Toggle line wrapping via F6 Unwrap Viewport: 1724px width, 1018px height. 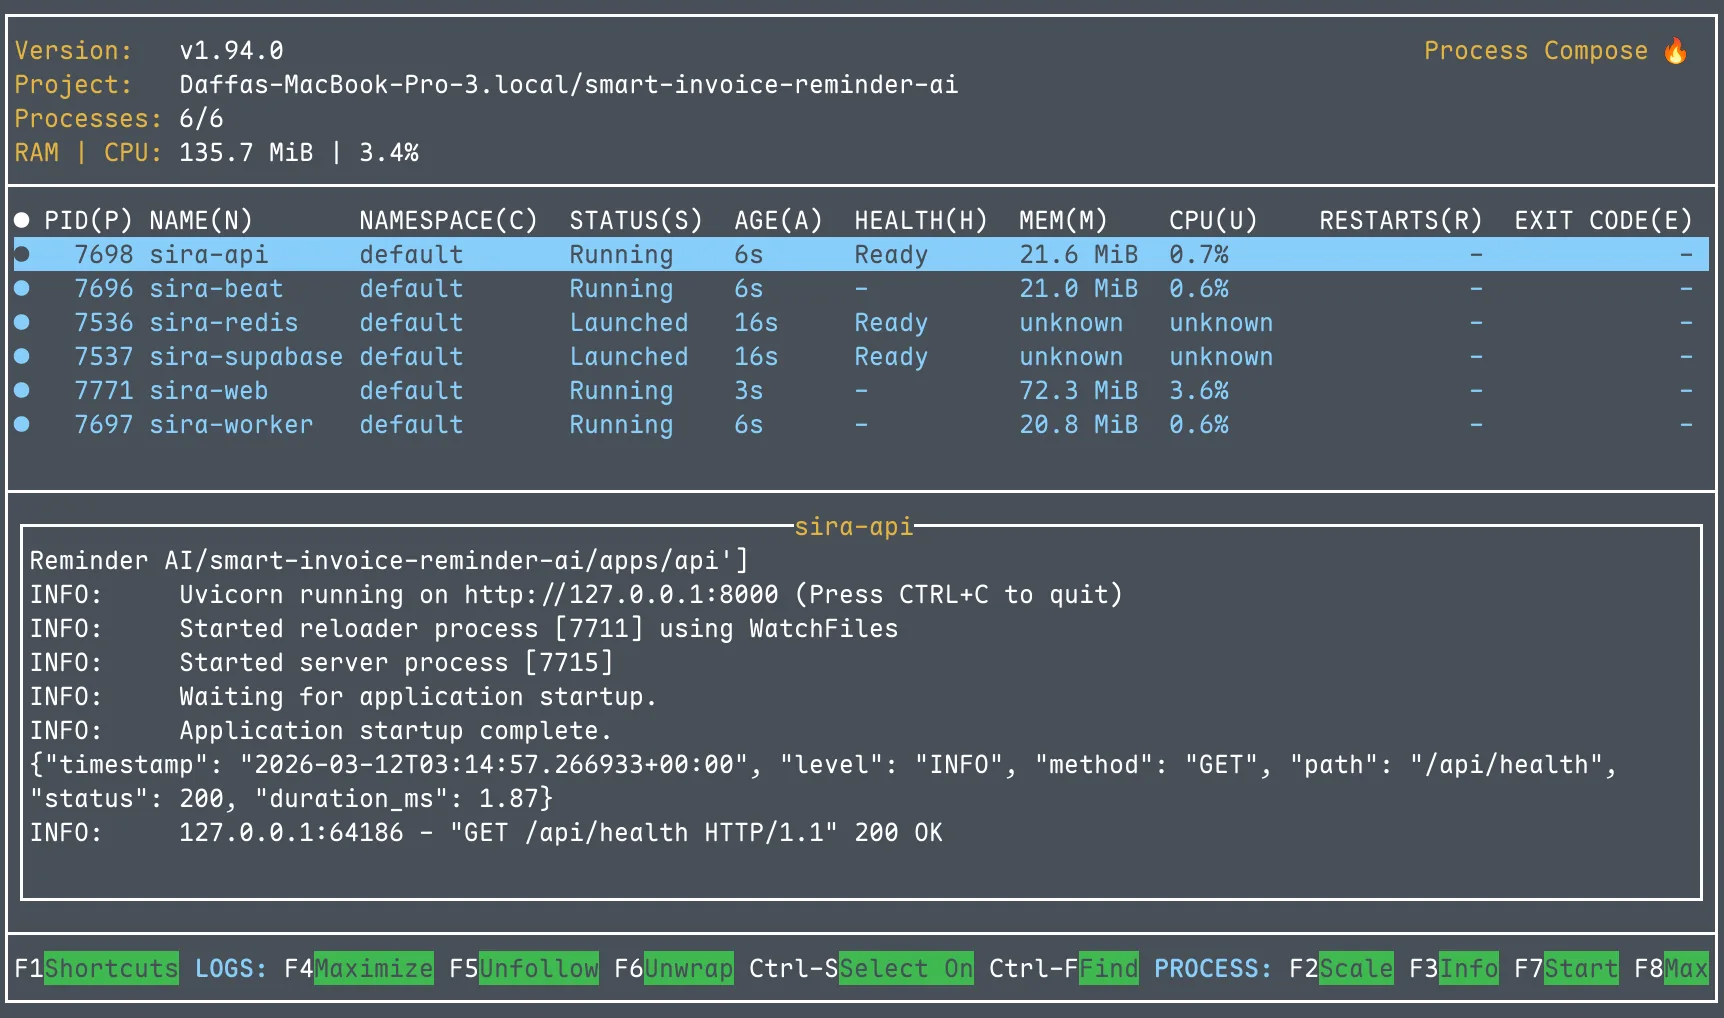tap(687, 968)
